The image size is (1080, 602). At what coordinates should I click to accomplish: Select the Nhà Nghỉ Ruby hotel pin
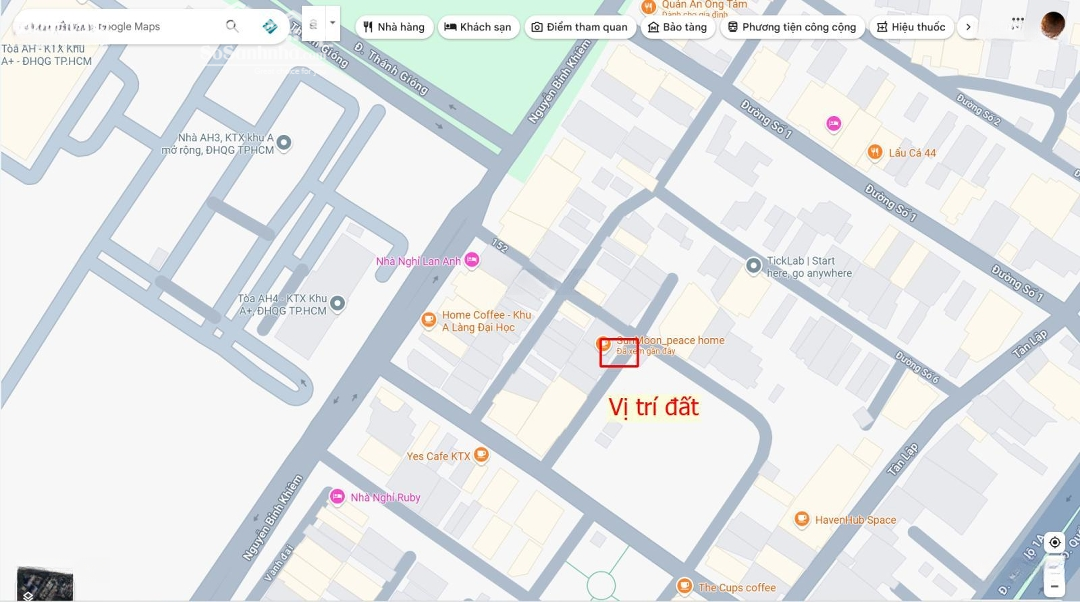(x=338, y=497)
